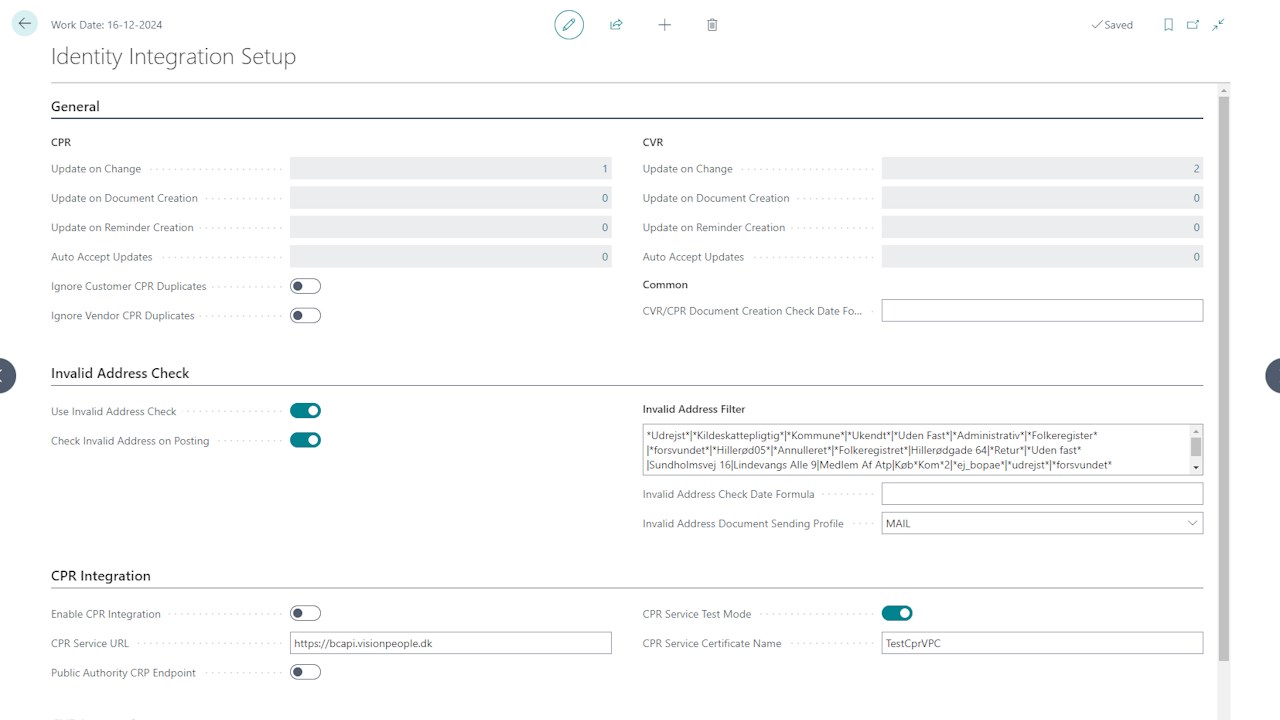Click the Use Invalid Address Check label
Viewport: 1280px width, 720px height.
(114, 411)
